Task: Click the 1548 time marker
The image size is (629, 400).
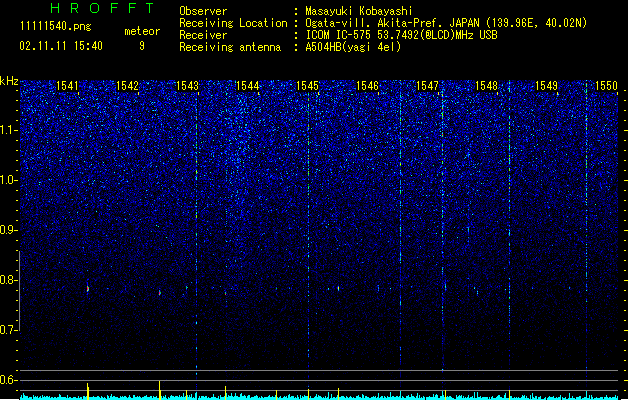Action: click(x=486, y=86)
